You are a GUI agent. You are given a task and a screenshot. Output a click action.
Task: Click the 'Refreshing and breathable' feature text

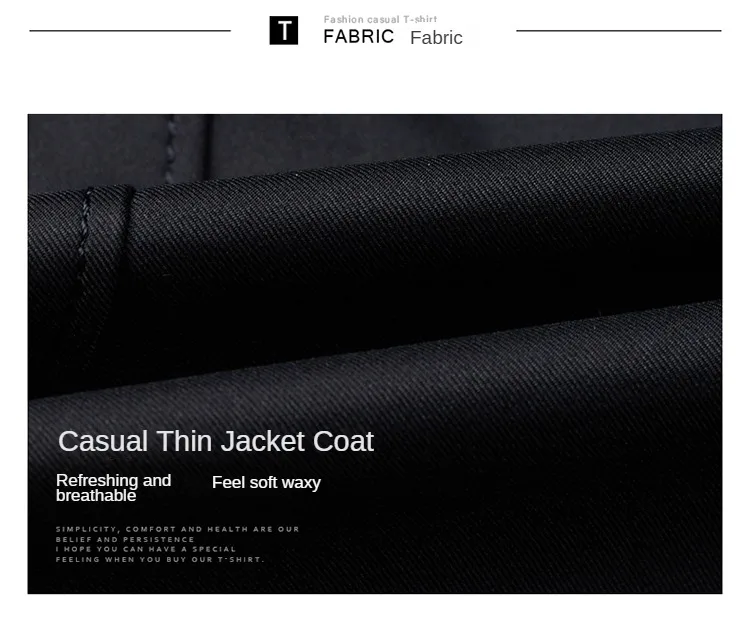point(113,488)
